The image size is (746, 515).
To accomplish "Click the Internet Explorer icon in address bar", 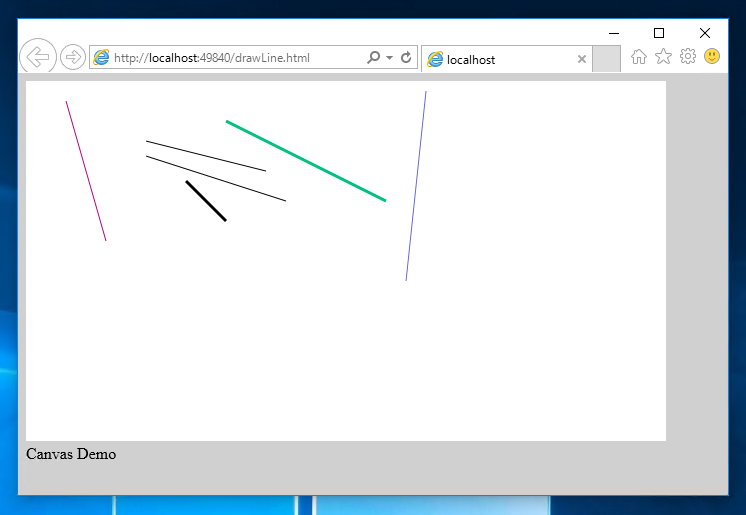I will coord(101,58).
